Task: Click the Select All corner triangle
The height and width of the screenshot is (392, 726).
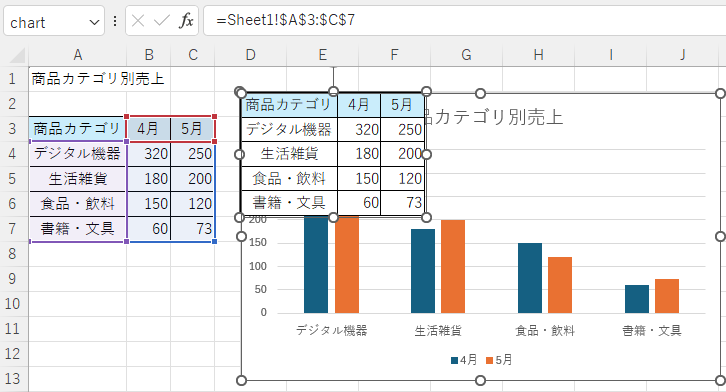Action: [17, 55]
